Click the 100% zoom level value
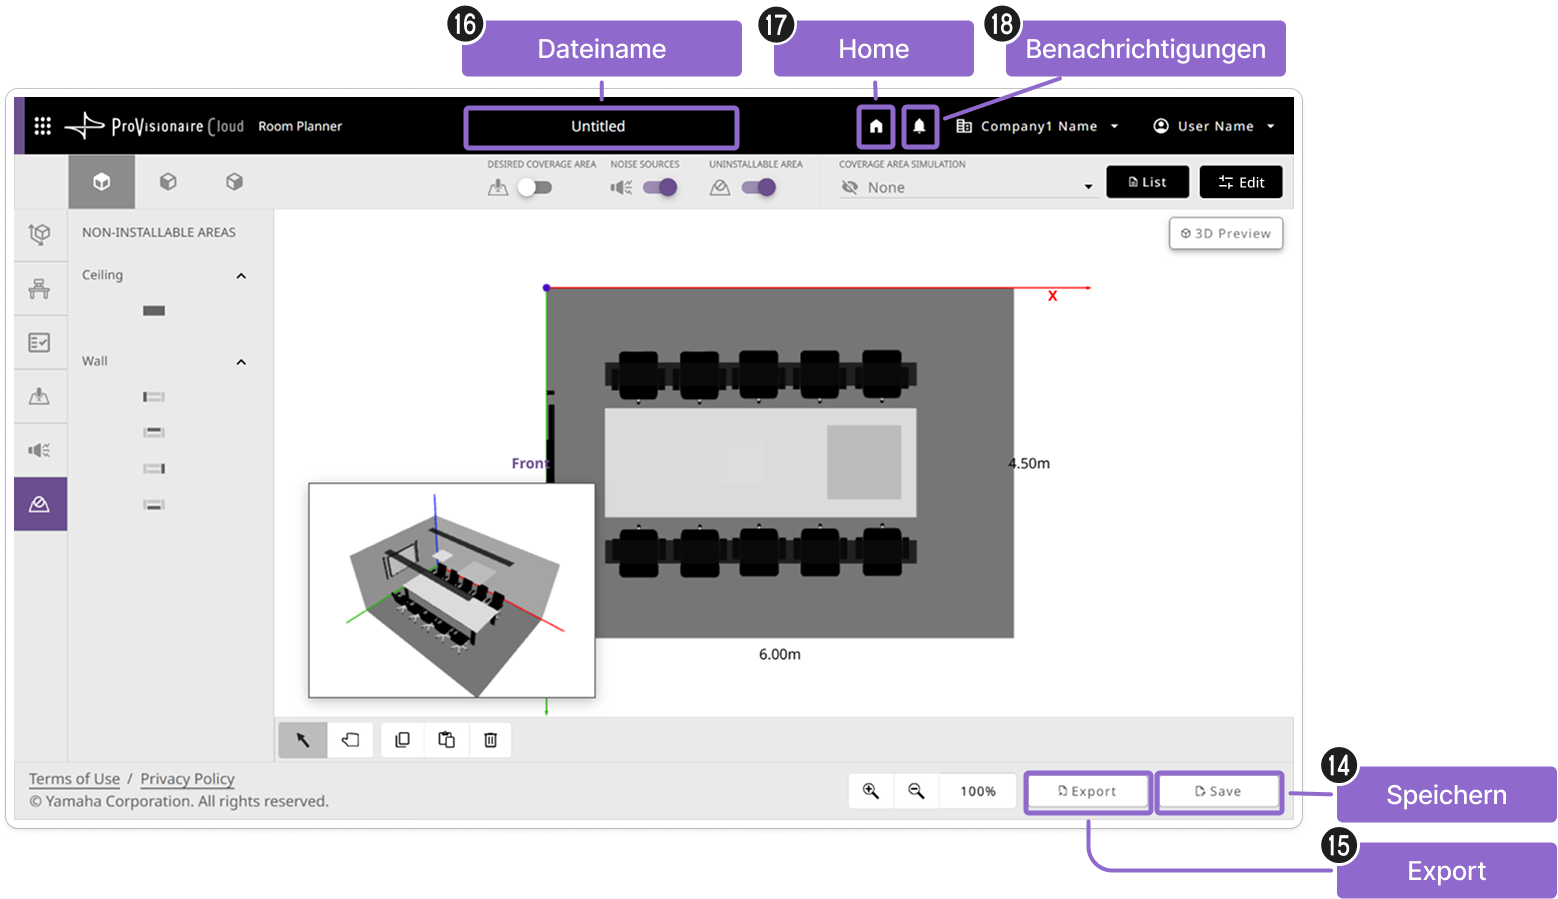This screenshot has width=1558, height=899. (978, 791)
